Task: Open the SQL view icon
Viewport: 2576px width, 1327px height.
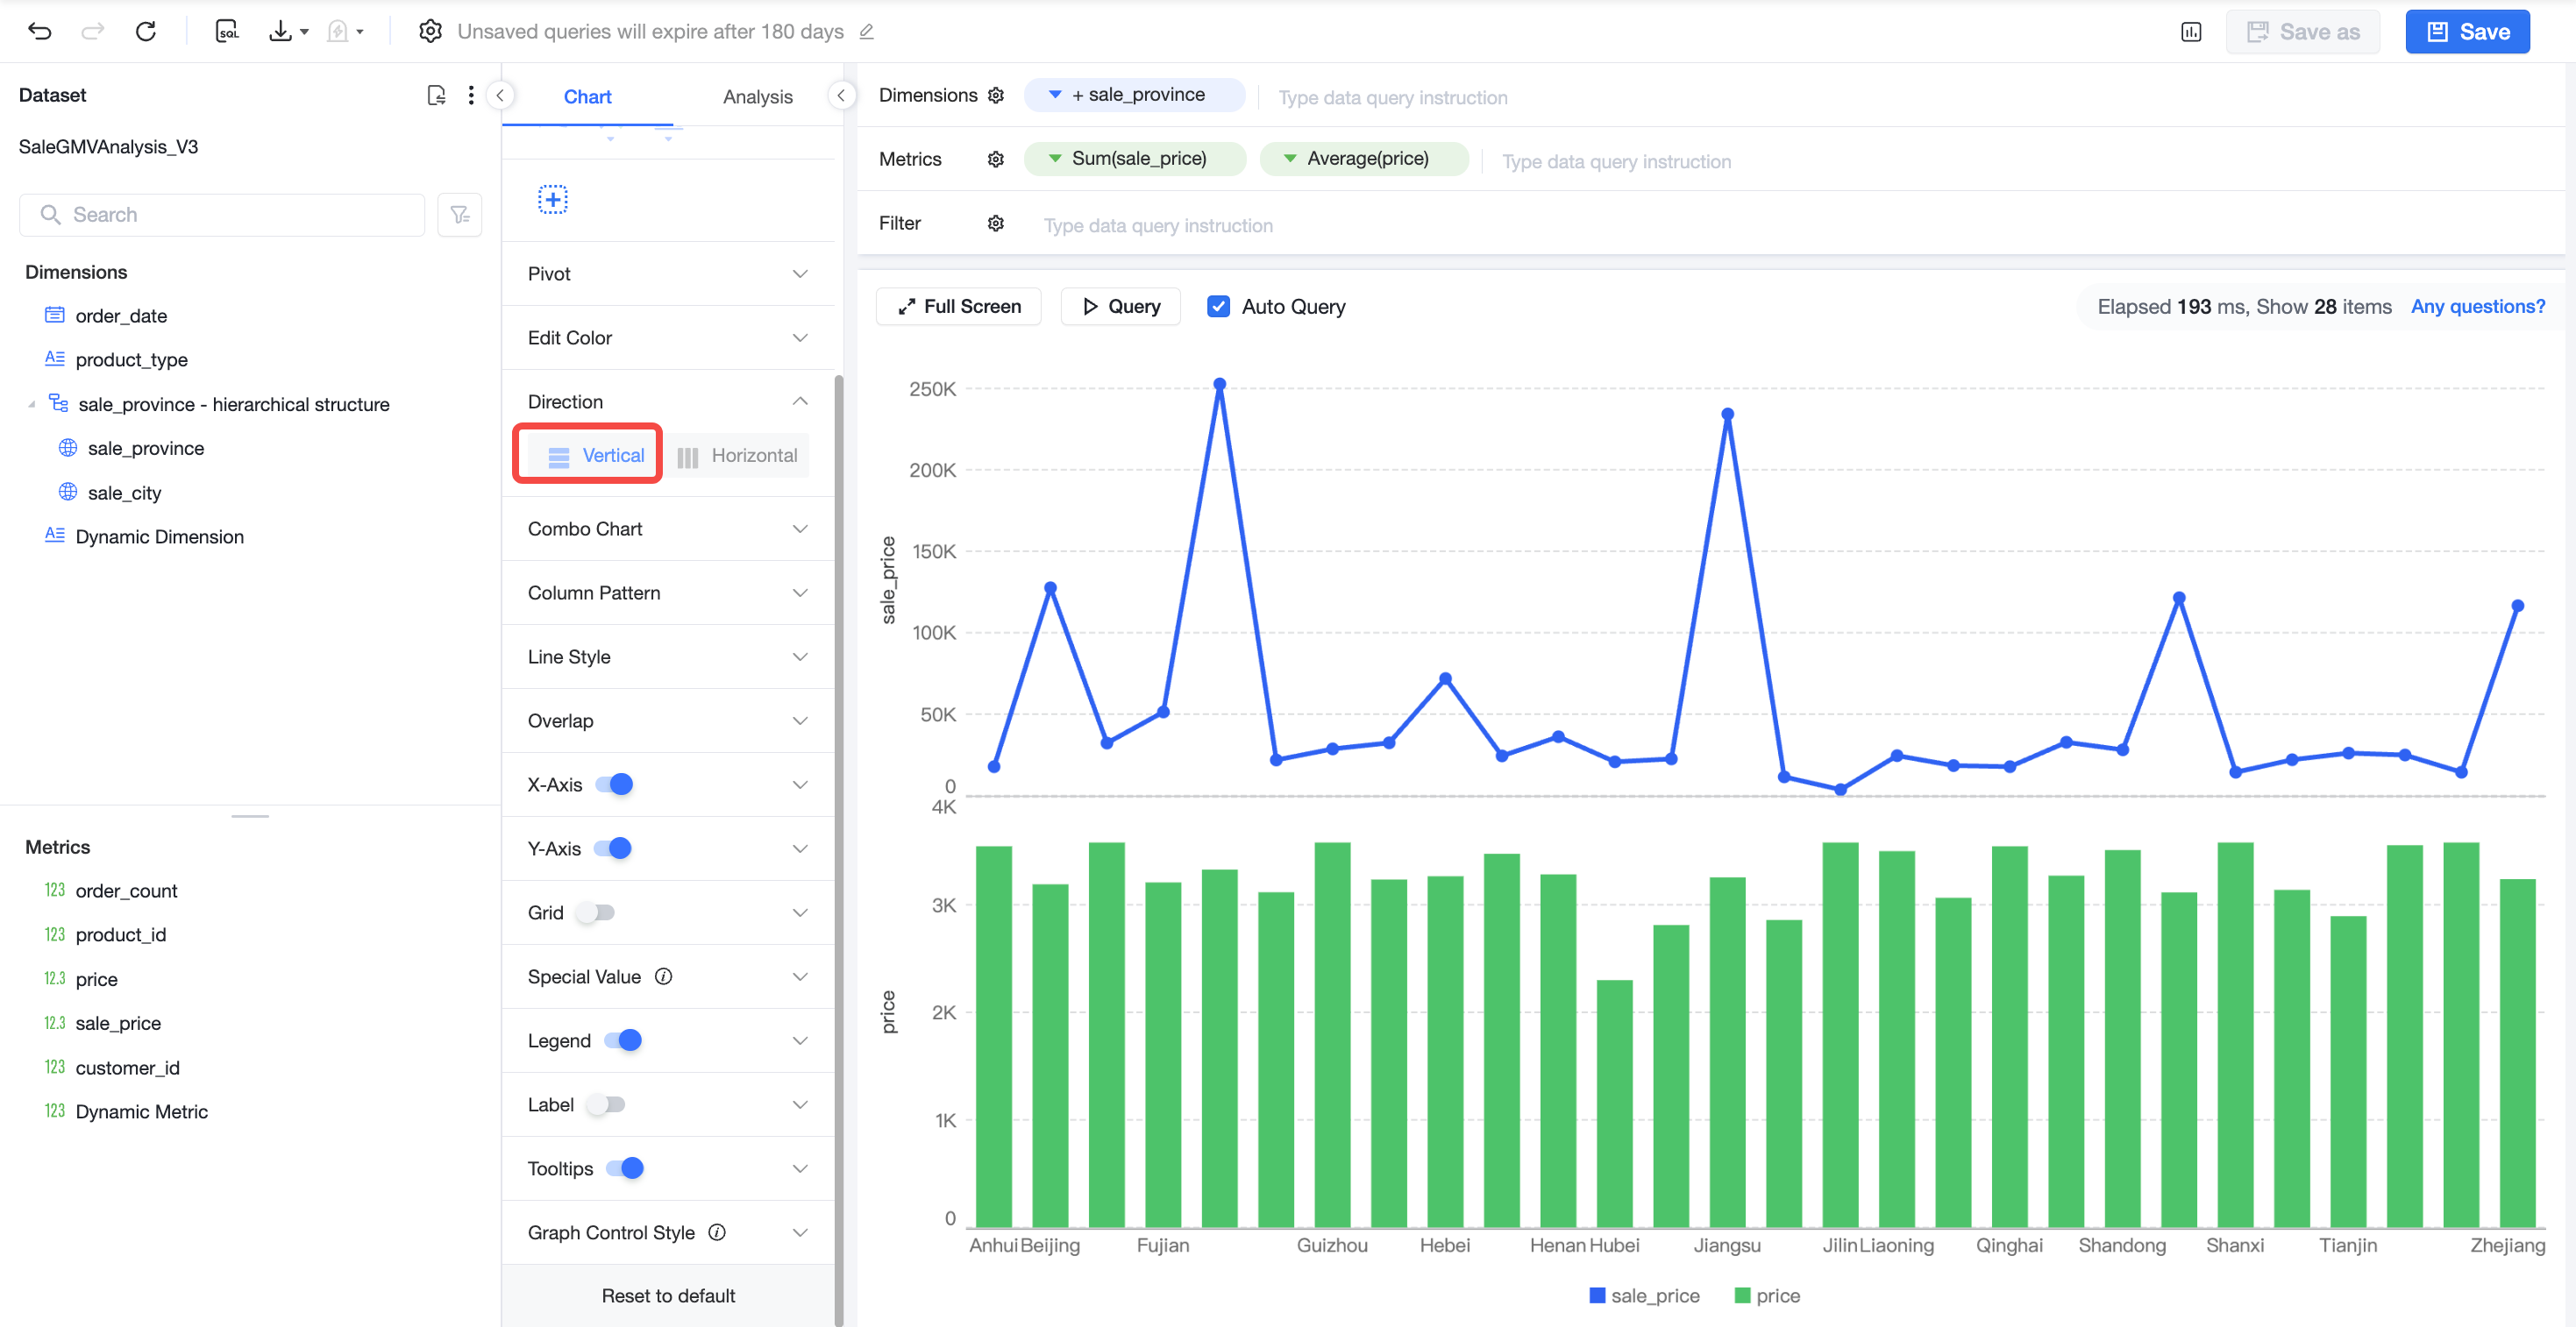Action: point(227,31)
